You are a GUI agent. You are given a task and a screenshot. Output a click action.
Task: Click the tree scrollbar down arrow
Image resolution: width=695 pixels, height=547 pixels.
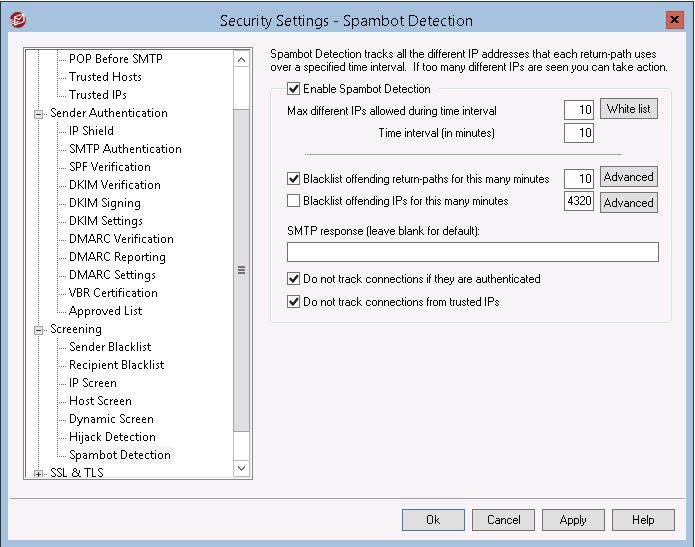[x=242, y=468]
